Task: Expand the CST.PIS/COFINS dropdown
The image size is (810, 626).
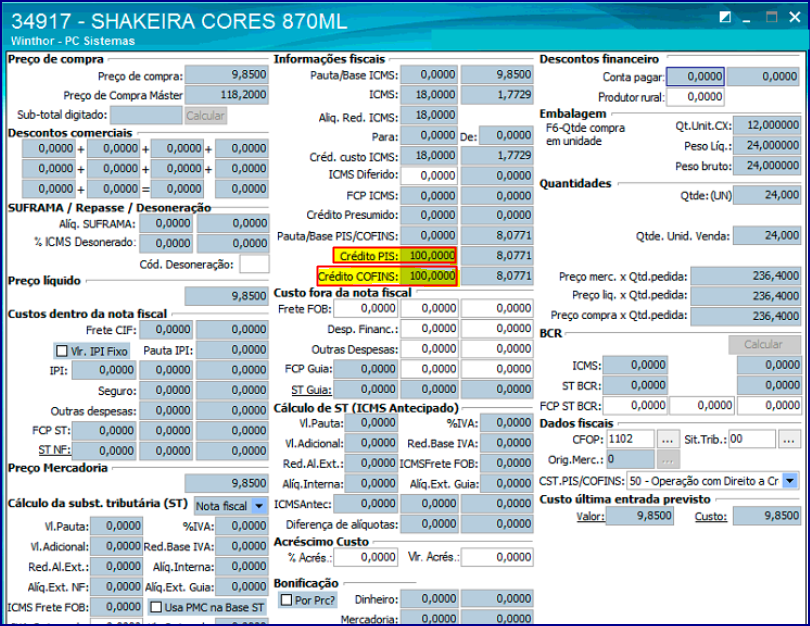Action: pos(790,481)
